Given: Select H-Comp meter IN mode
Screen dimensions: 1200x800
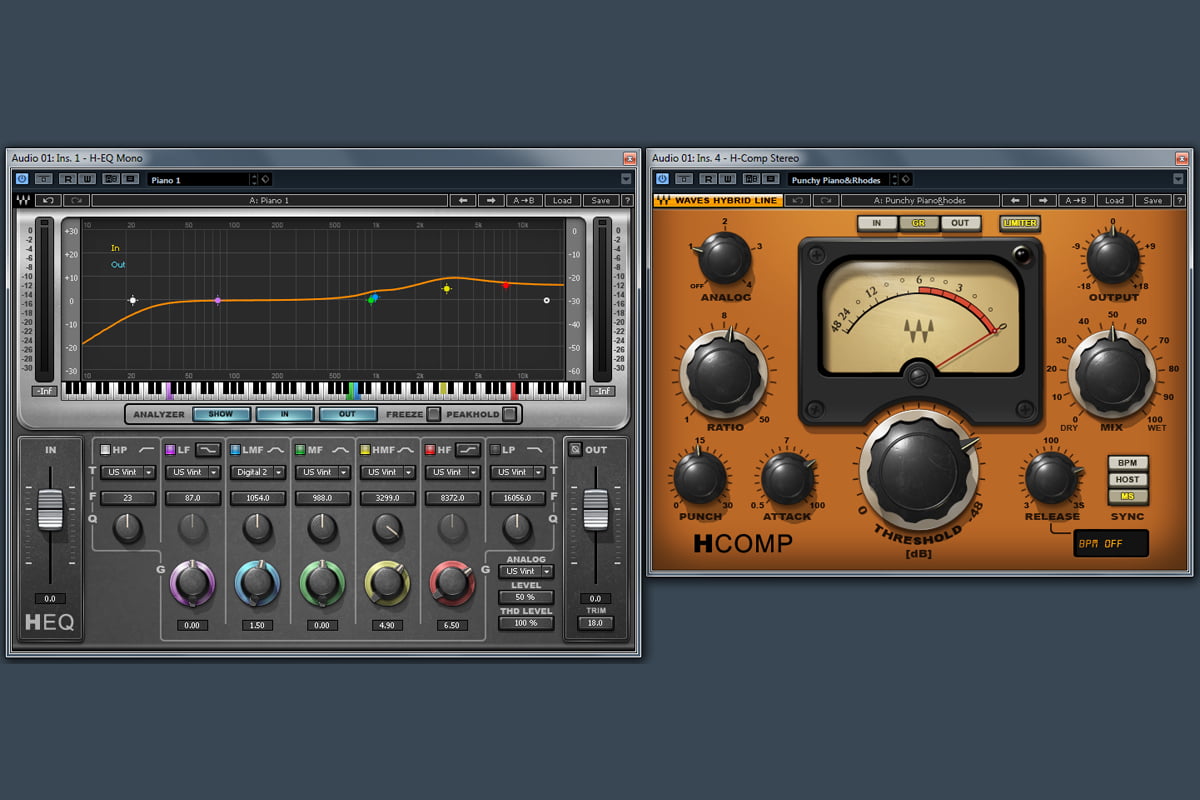Looking at the screenshot, I should tap(877, 223).
